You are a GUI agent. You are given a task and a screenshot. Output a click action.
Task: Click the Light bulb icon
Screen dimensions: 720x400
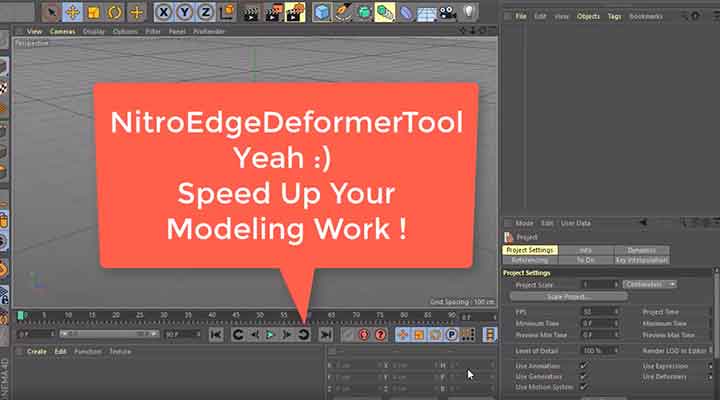466,13
